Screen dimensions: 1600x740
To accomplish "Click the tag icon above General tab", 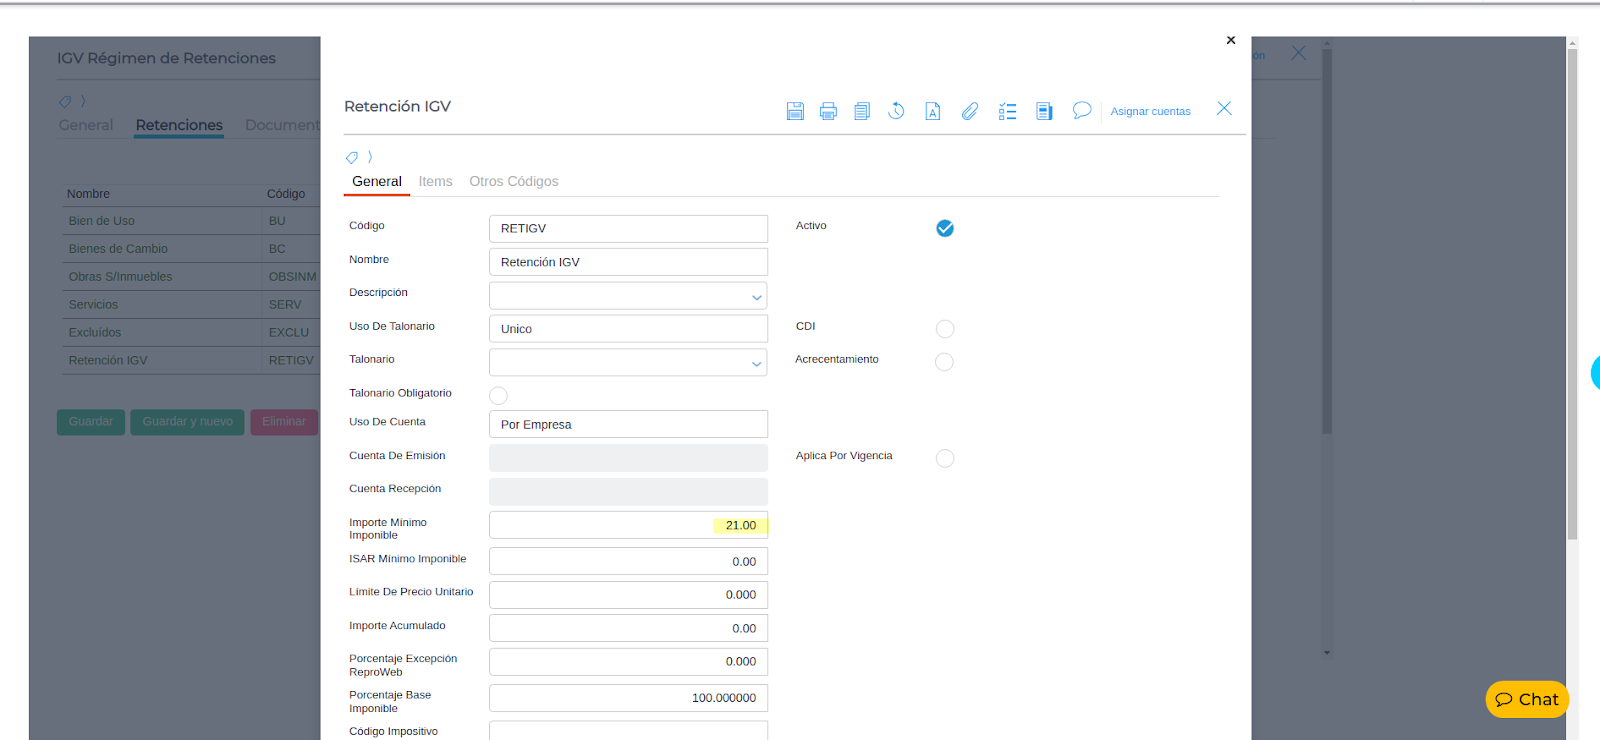I will (x=352, y=157).
